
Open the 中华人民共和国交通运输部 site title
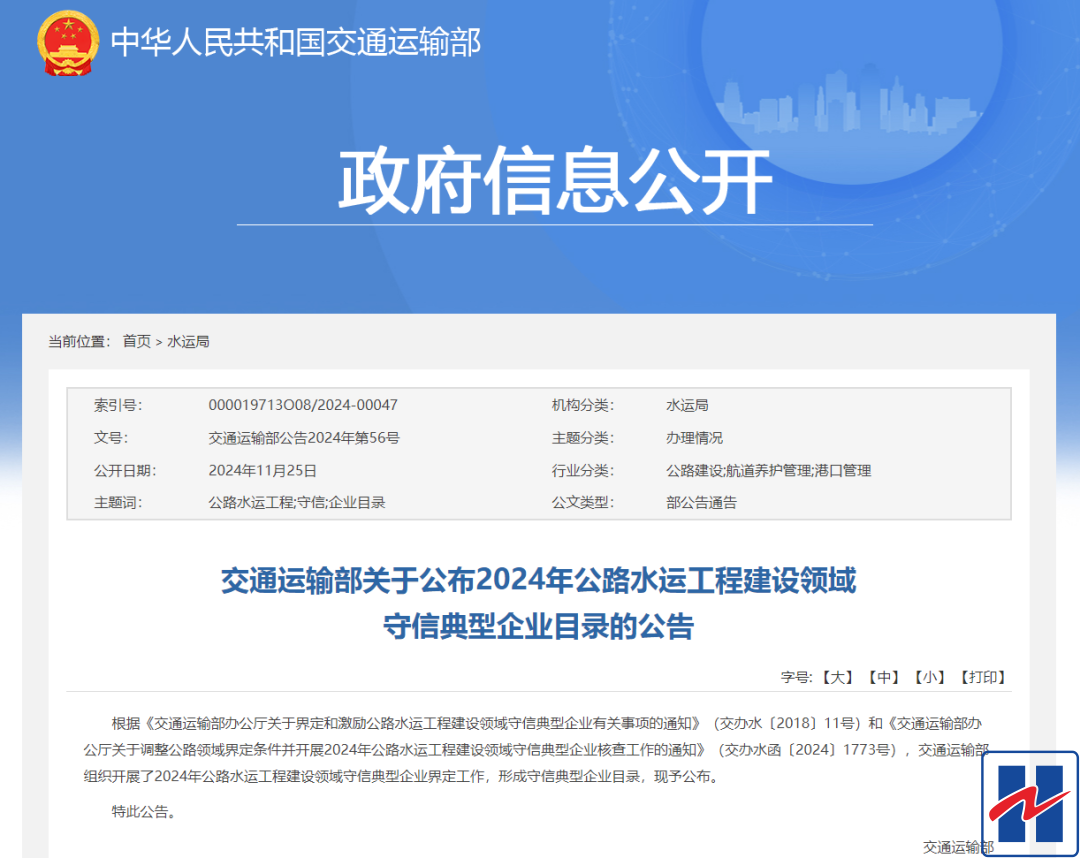(x=296, y=42)
